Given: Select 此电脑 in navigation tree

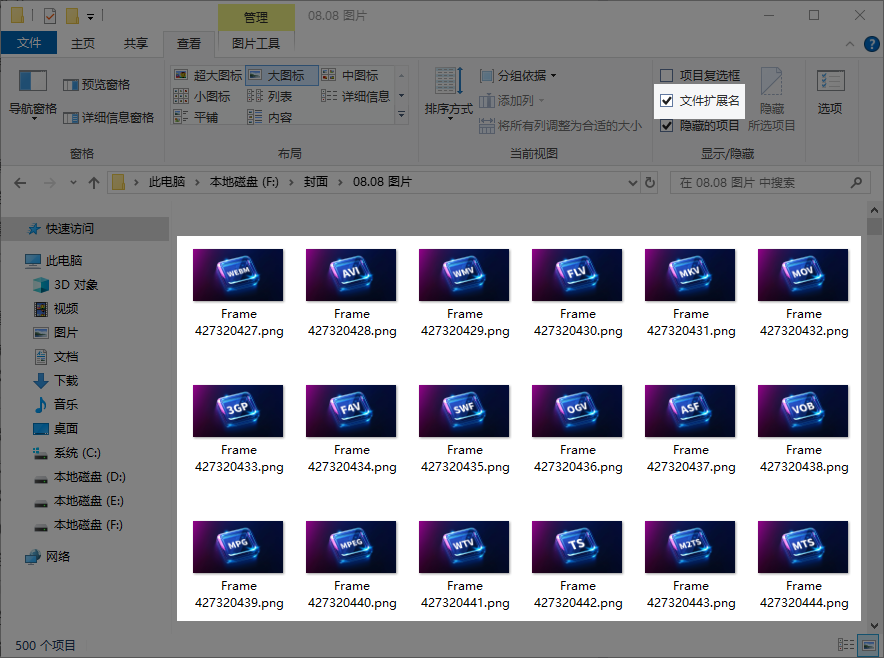Looking at the screenshot, I should point(55,260).
